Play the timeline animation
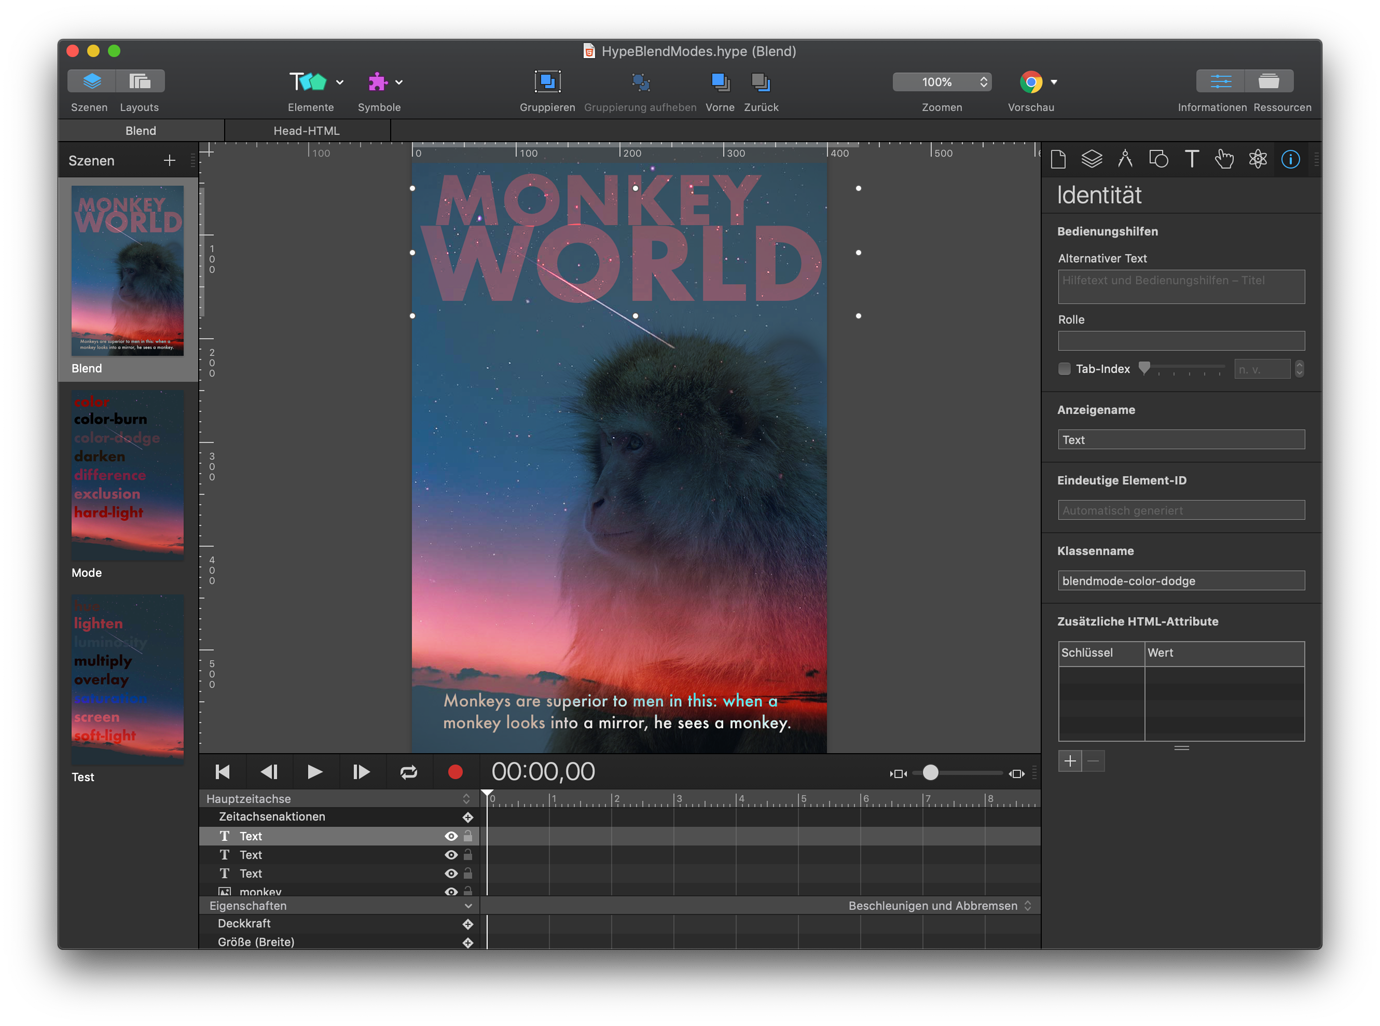Screen dimensions: 1380x1026 click(315, 772)
